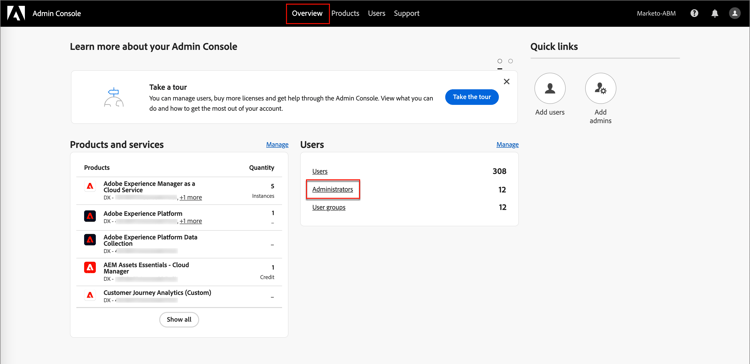Open the Products tab
750x364 pixels.
pos(345,13)
